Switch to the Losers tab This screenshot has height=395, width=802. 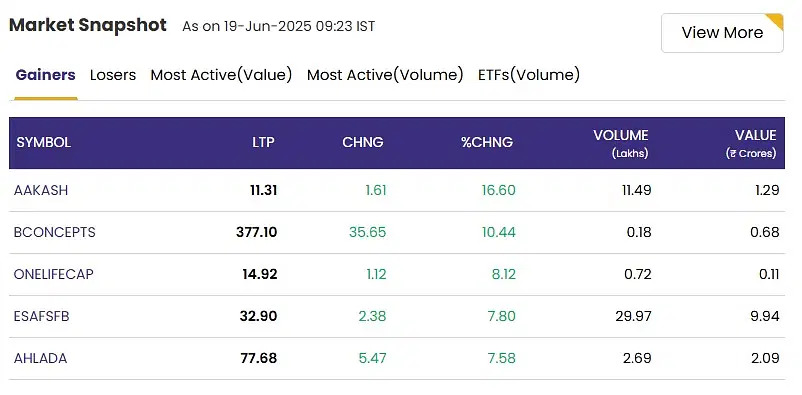click(x=113, y=75)
